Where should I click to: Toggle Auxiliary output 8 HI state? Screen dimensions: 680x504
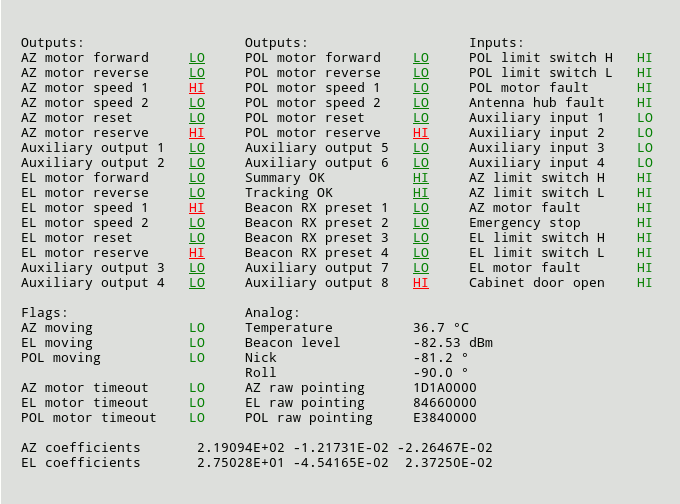420,283
